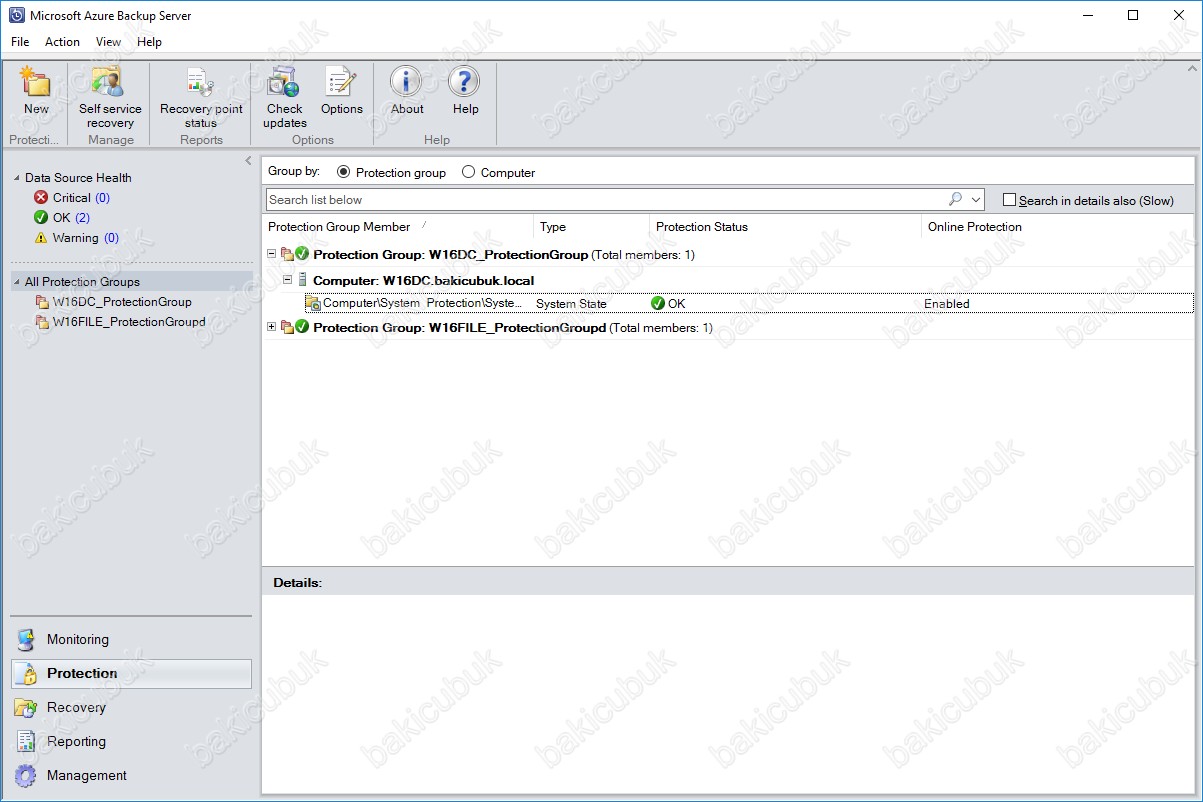Select the Computer\System Protection member row
Image resolution: width=1203 pixels, height=802 pixels.
[x=749, y=303]
